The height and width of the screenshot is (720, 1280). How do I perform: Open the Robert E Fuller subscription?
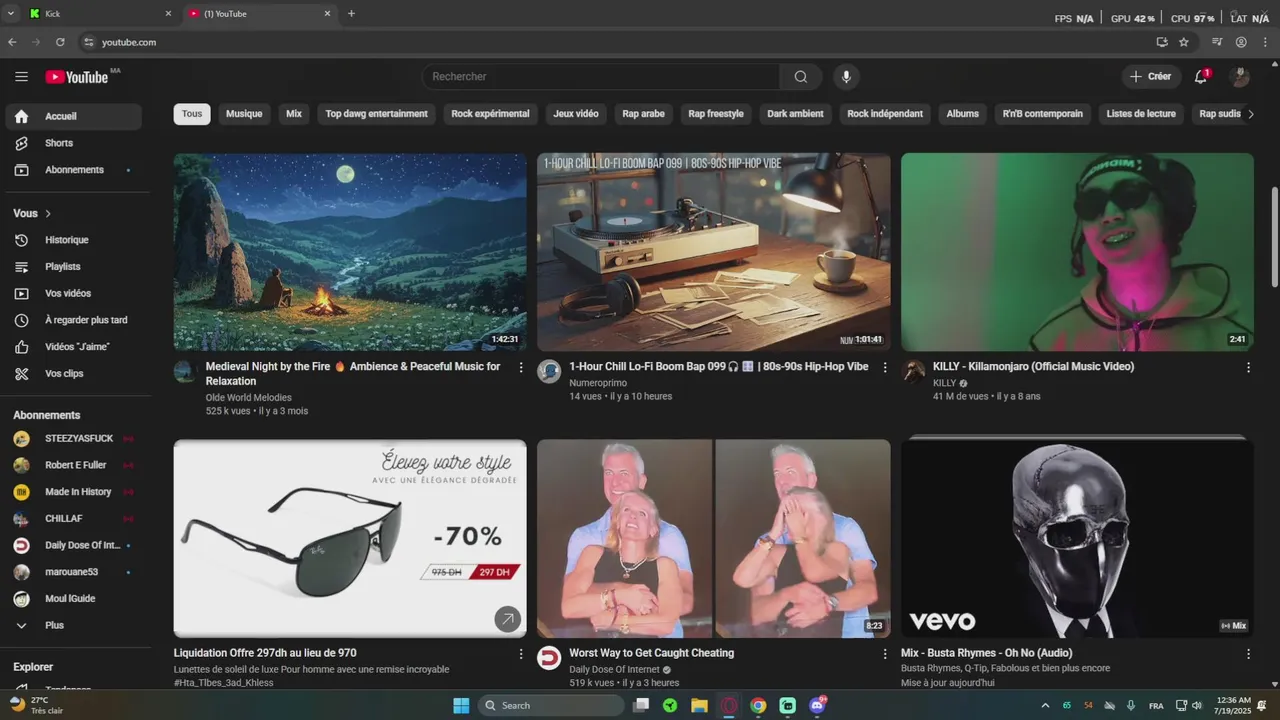72,465
